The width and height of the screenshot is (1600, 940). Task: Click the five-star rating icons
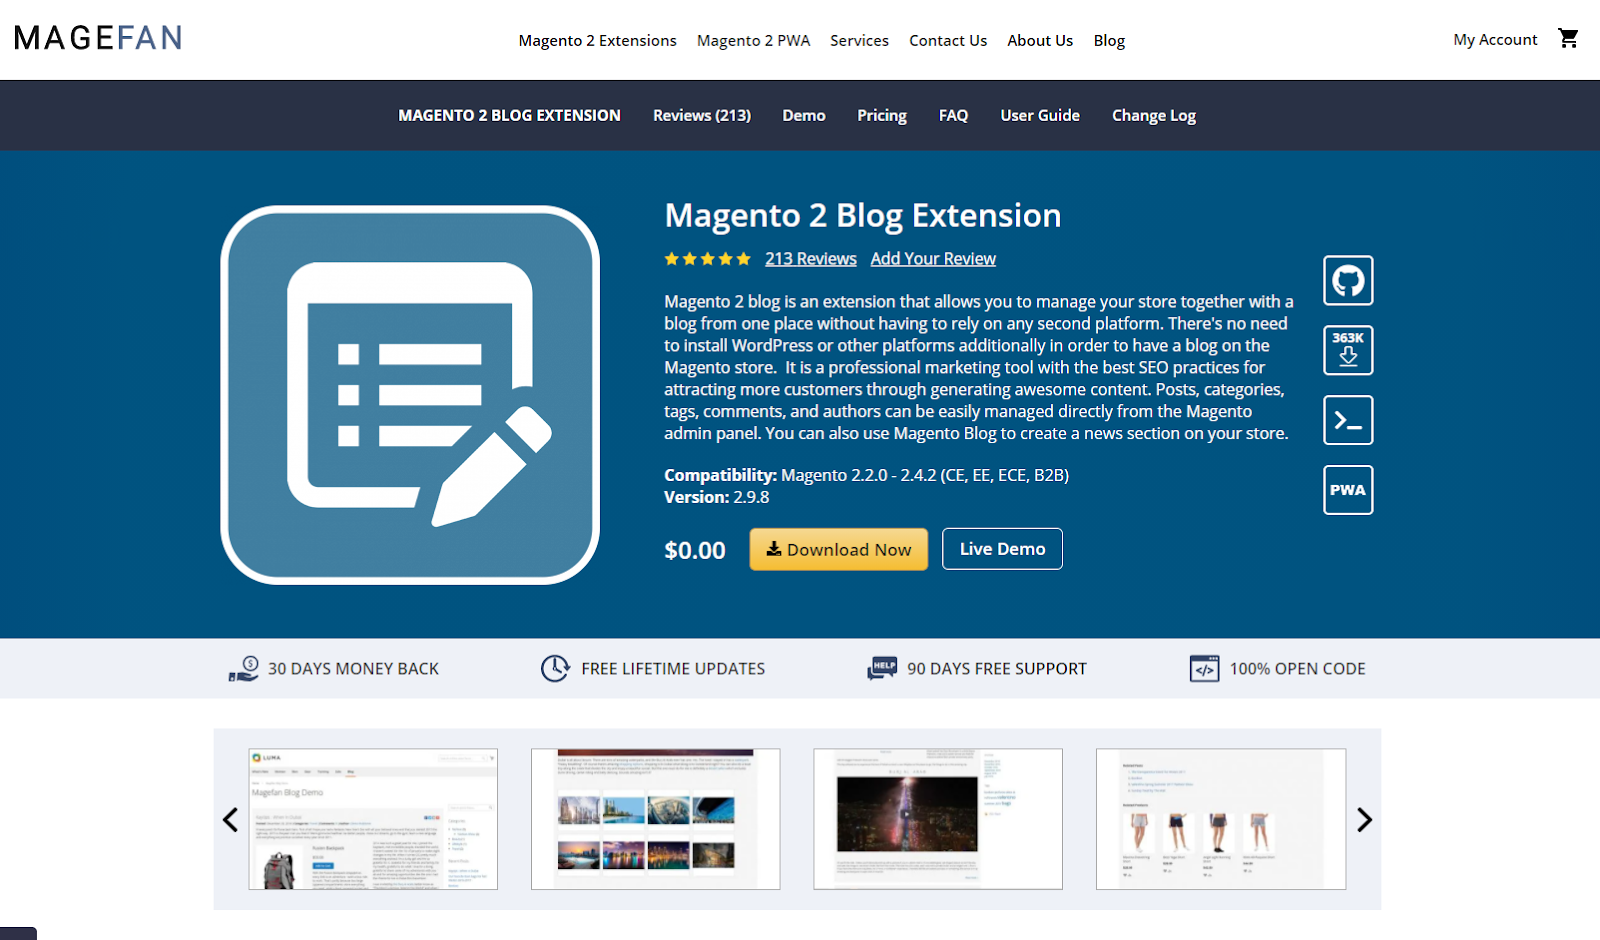707,259
